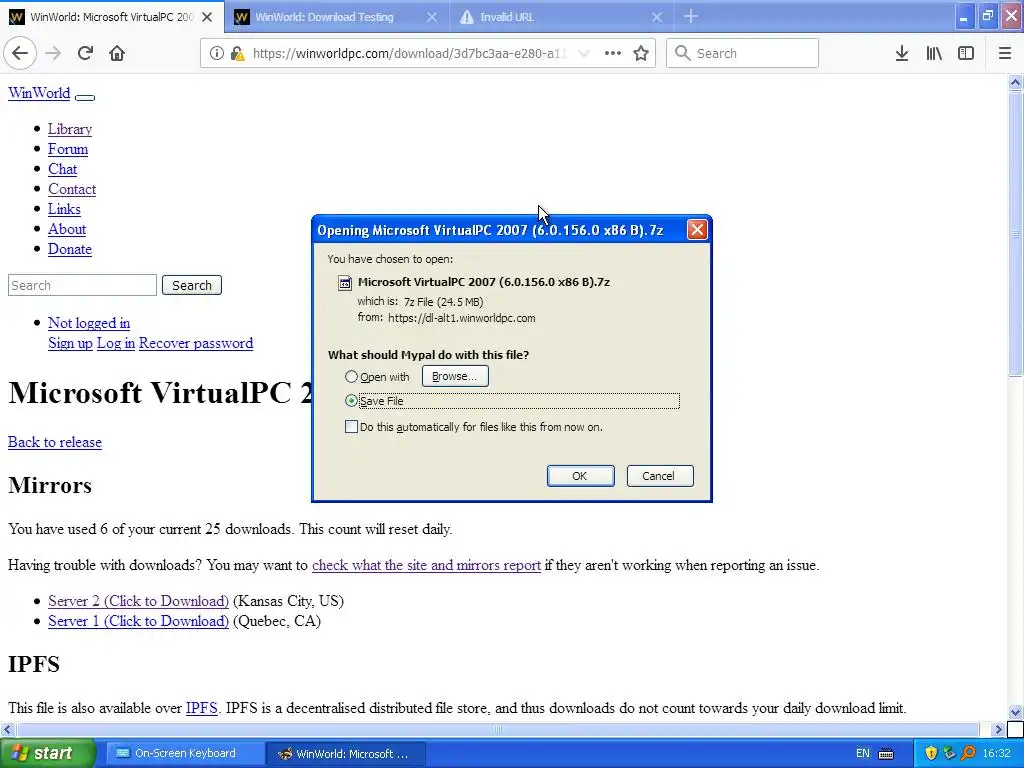Image resolution: width=1024 pixels, height=768 pixels.
Task: Open the IPFS link
Action: (x=202, y=708)
